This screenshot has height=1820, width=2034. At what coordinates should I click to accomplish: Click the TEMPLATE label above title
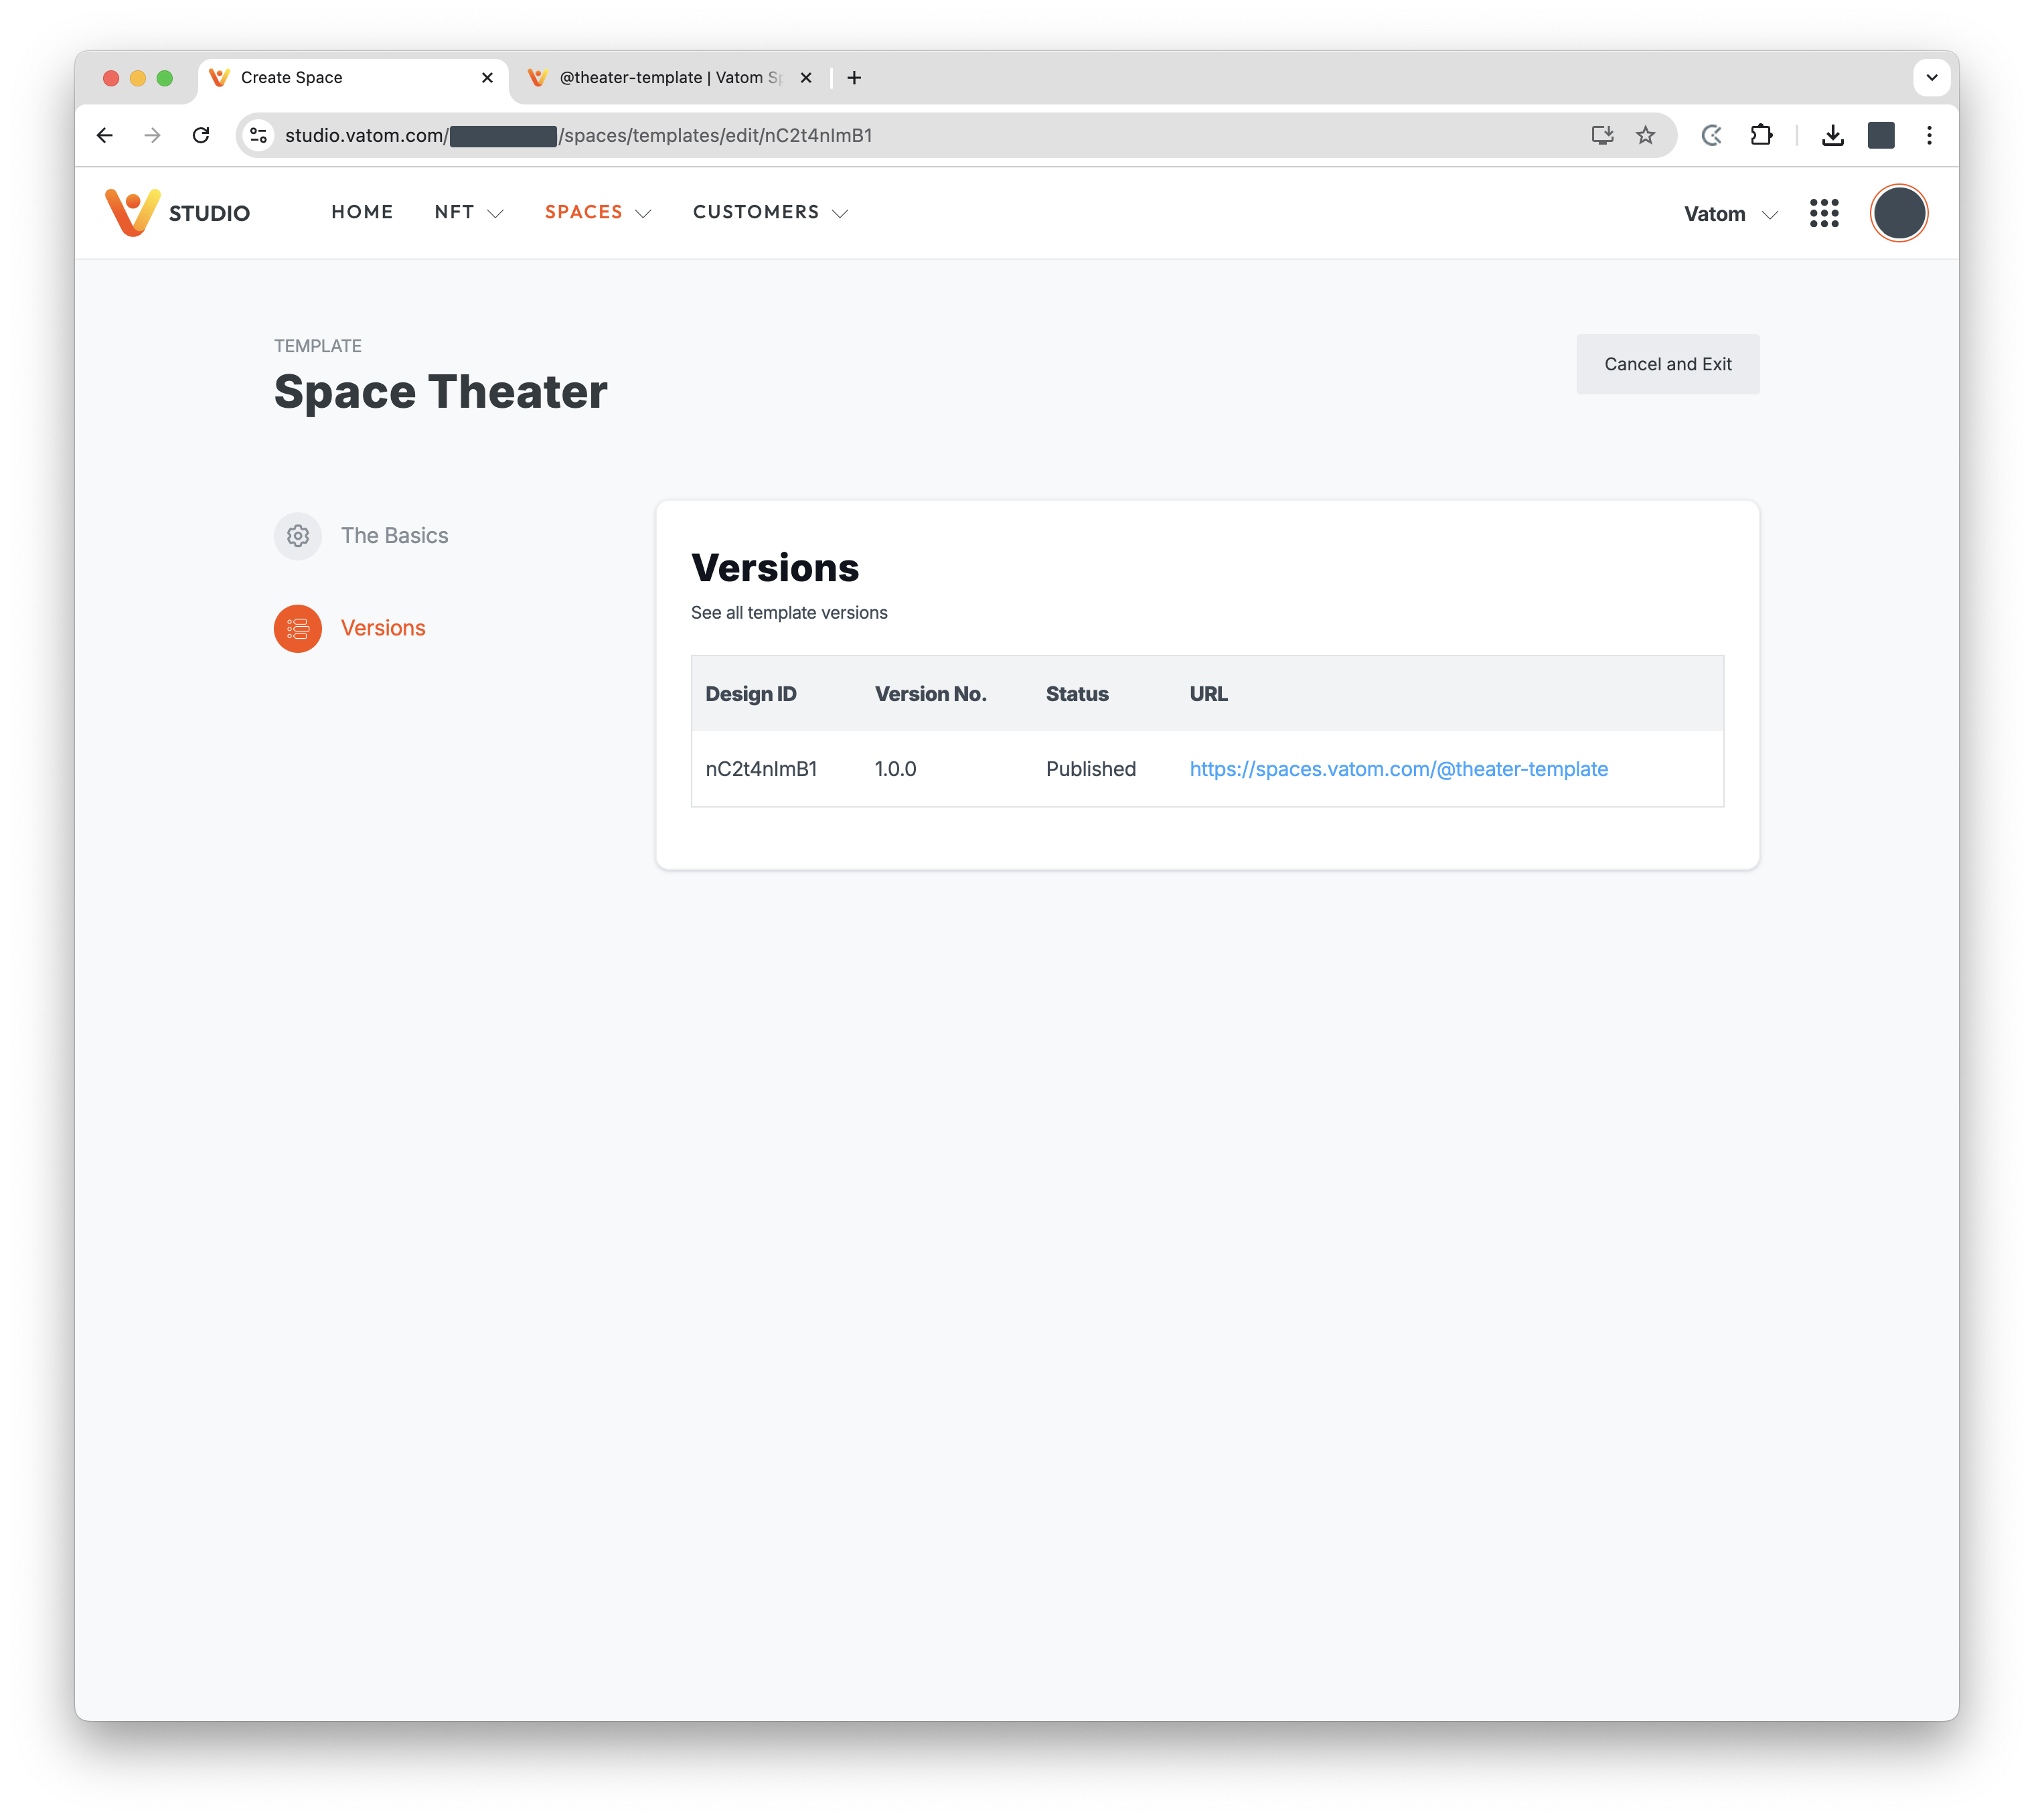[318, 346]
